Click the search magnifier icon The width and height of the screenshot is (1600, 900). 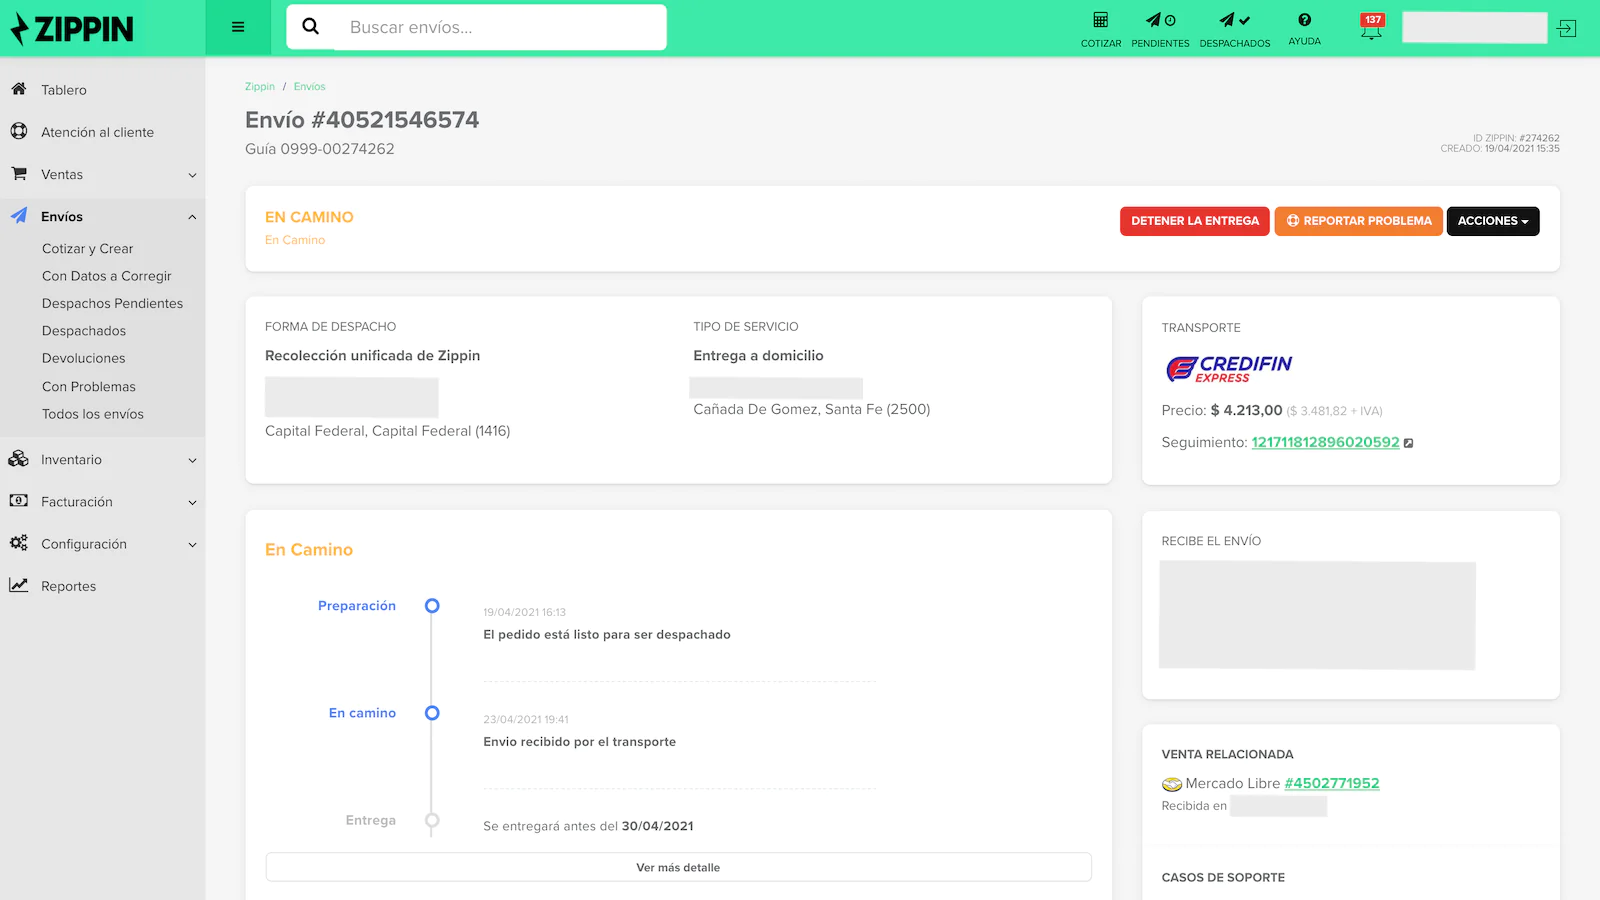(311, 27)
